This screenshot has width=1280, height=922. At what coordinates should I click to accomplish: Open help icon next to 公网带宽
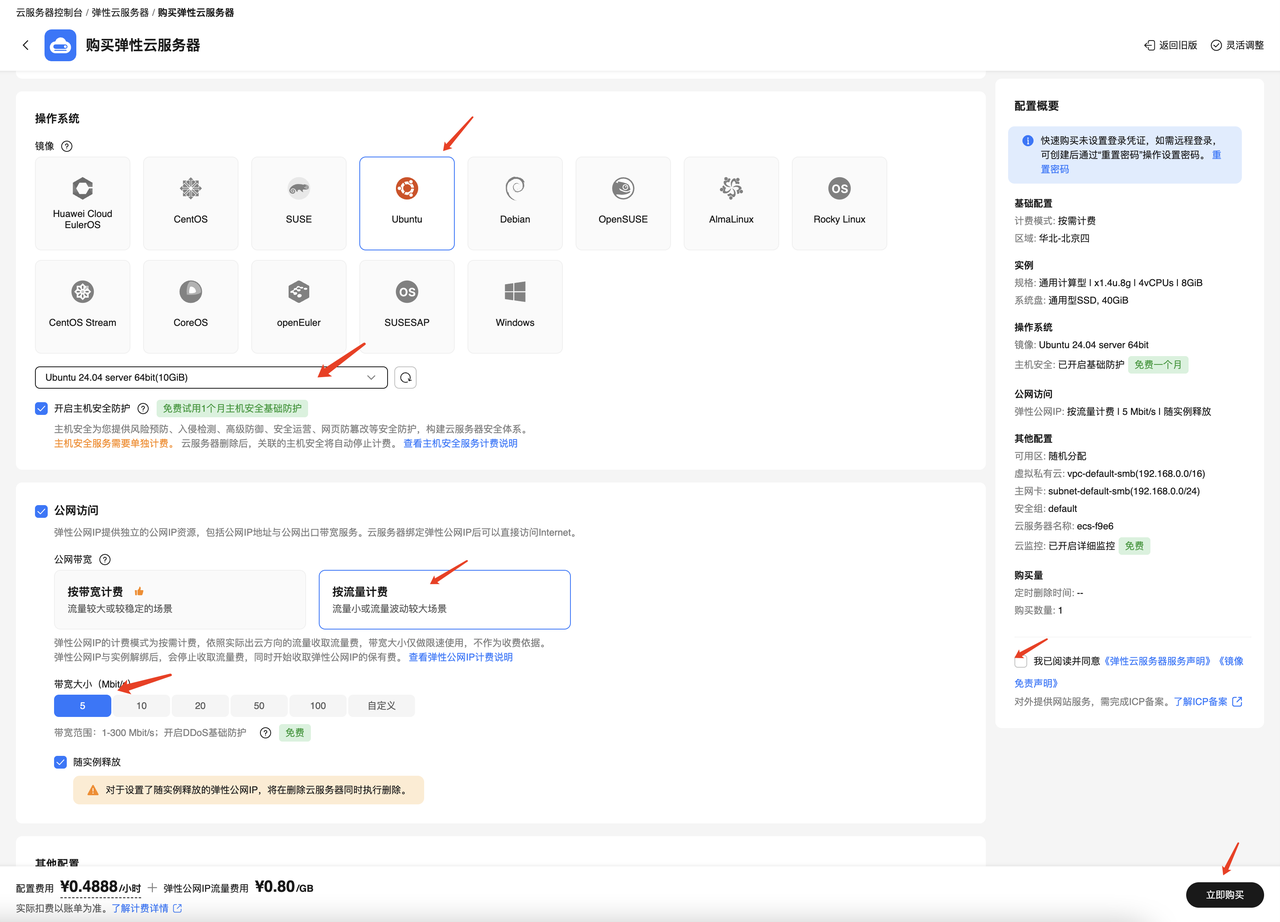(105, 560)
